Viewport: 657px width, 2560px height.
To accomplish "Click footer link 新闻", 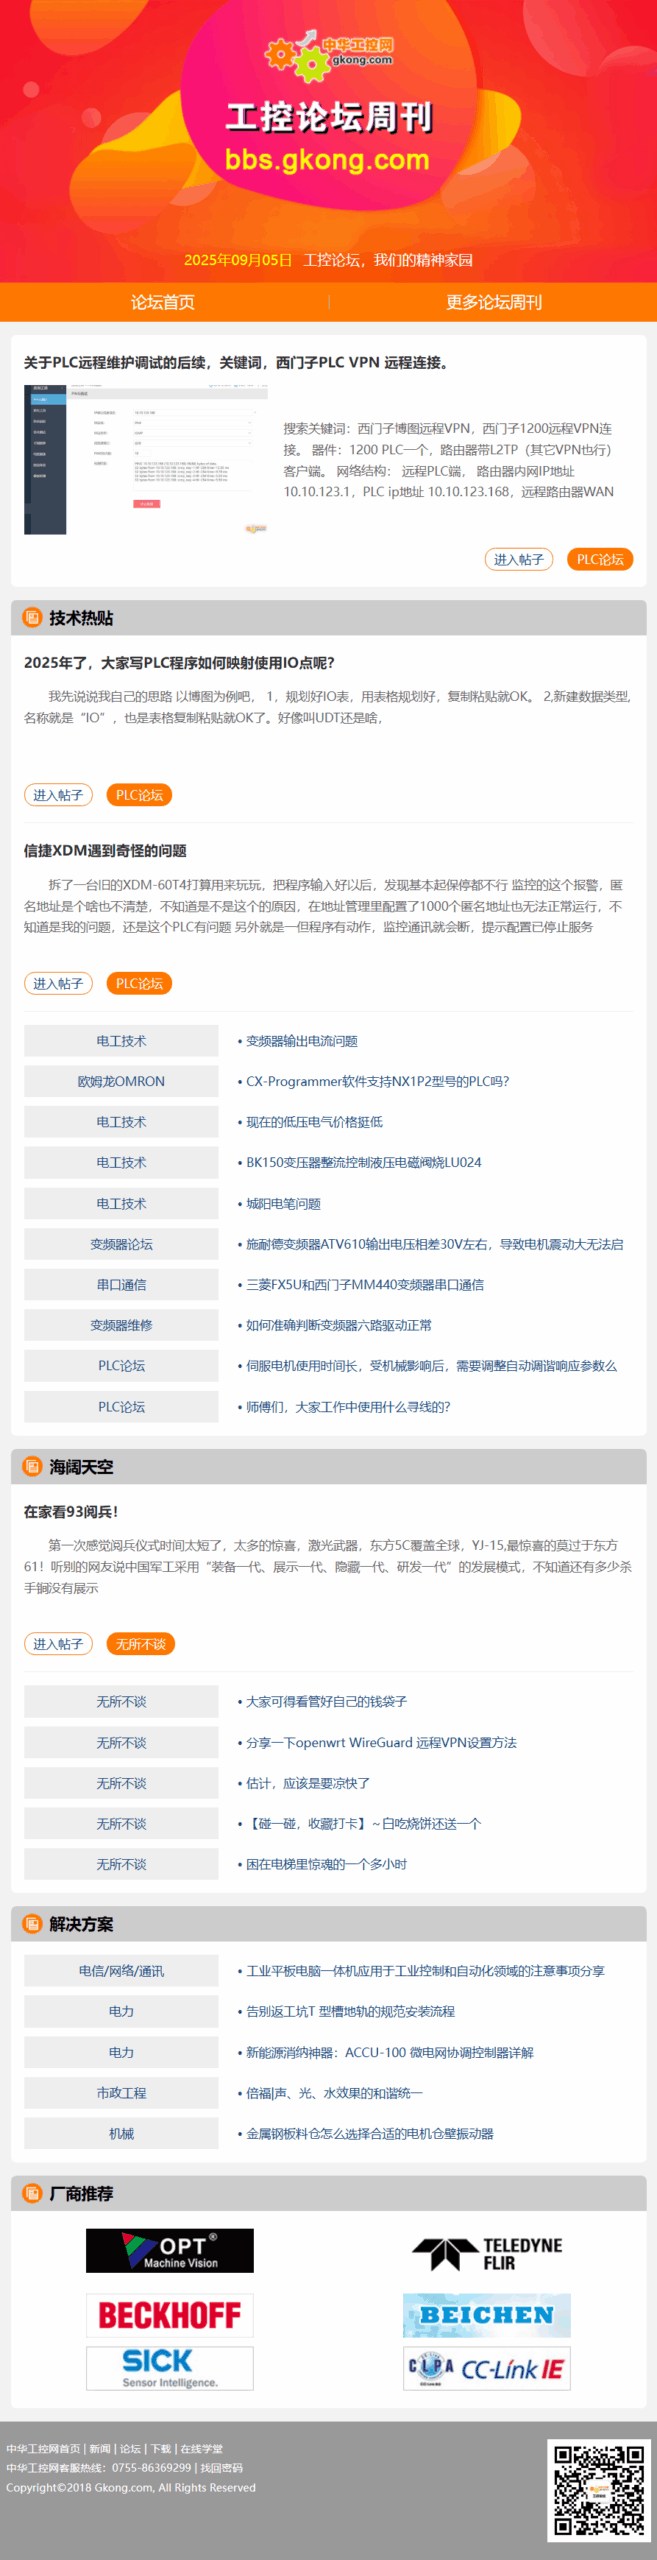I will (x=100, y=2449).
